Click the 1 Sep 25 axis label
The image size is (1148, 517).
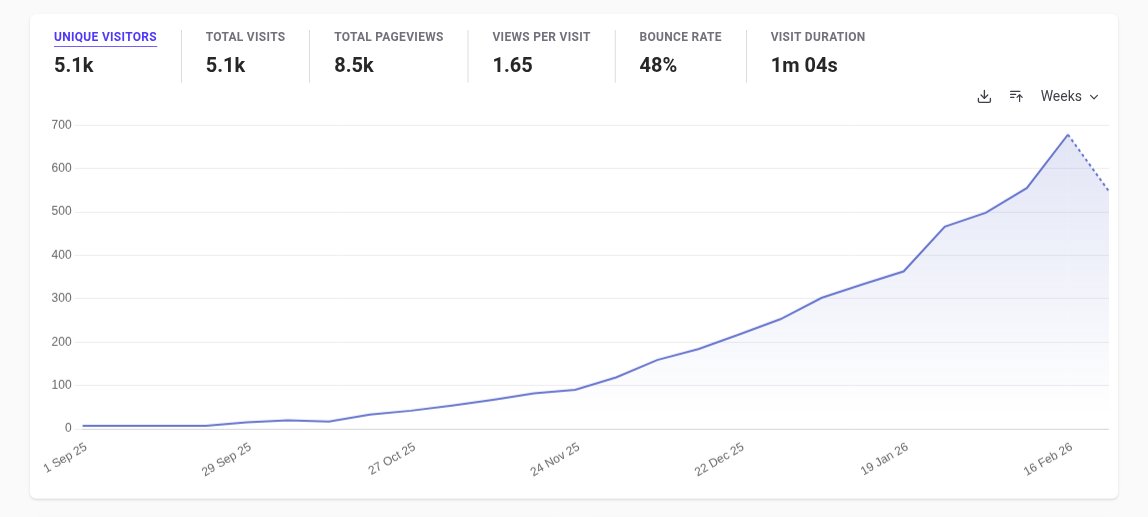point(67,457)
